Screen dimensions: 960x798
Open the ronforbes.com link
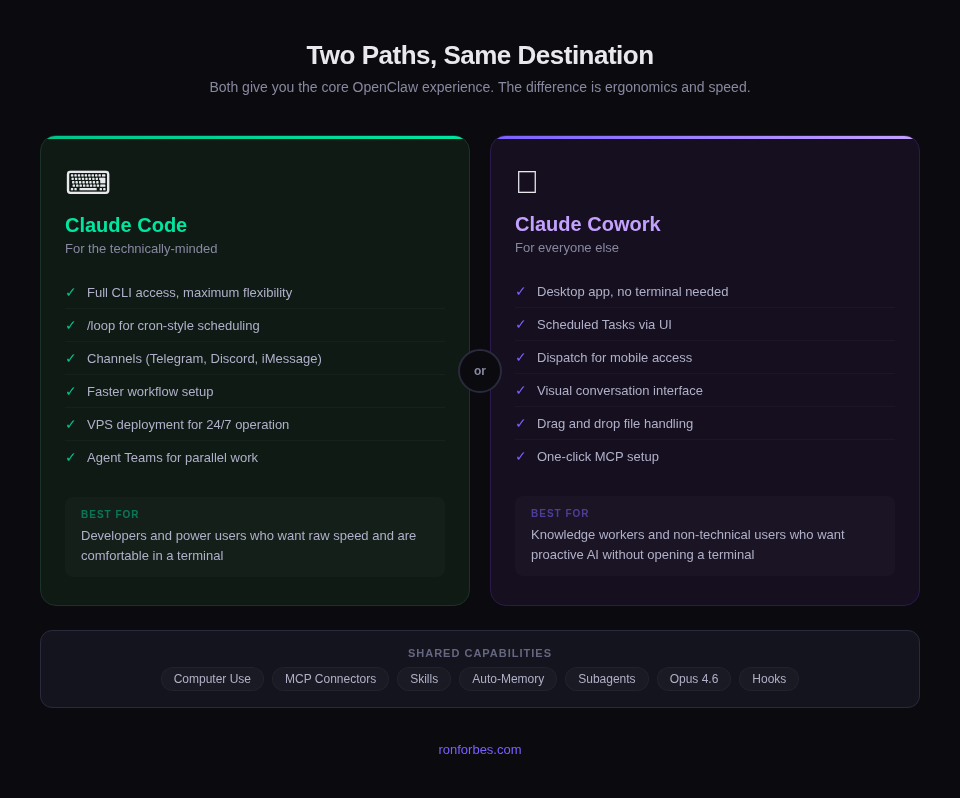click(480, 749)
